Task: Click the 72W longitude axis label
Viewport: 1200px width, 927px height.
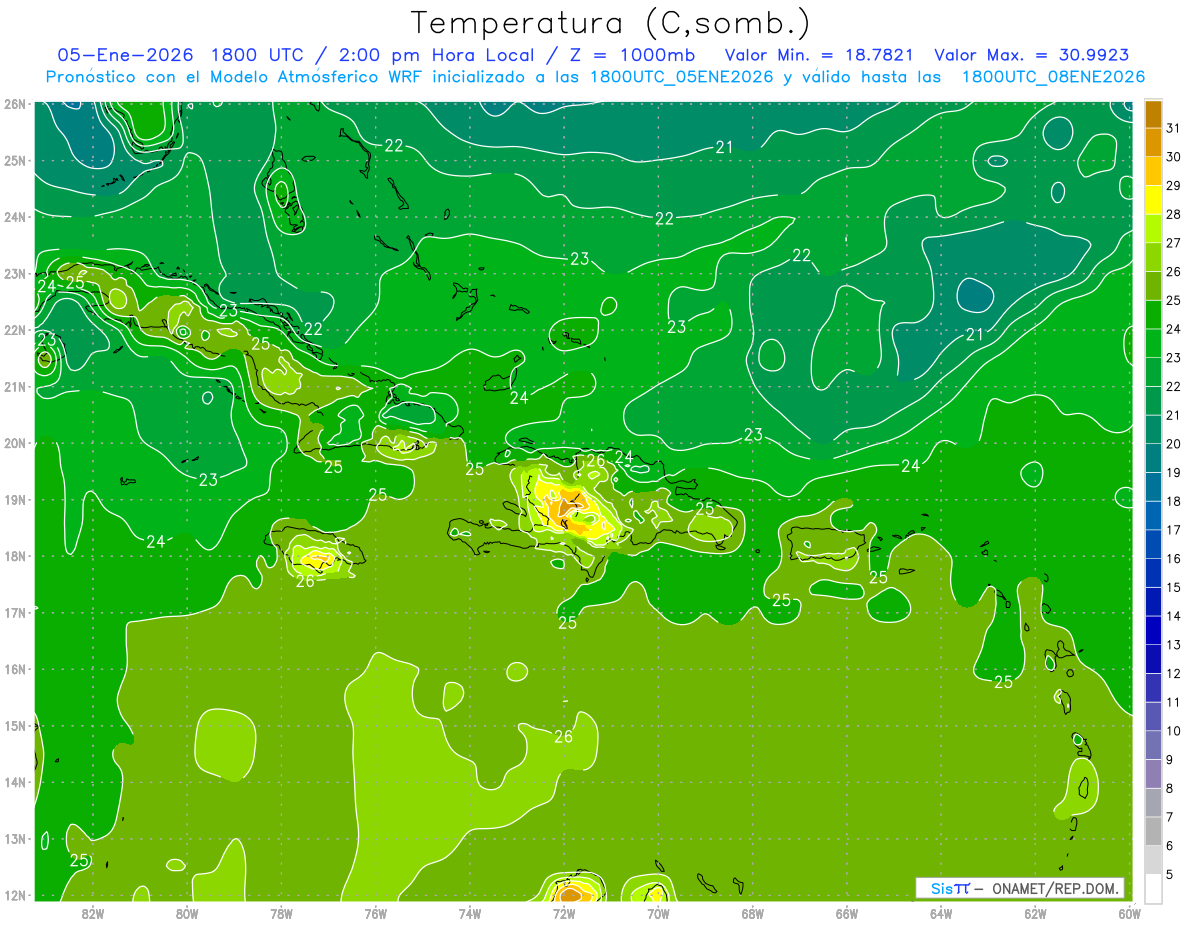Action: pyautogui.click(x=564, y=913)
